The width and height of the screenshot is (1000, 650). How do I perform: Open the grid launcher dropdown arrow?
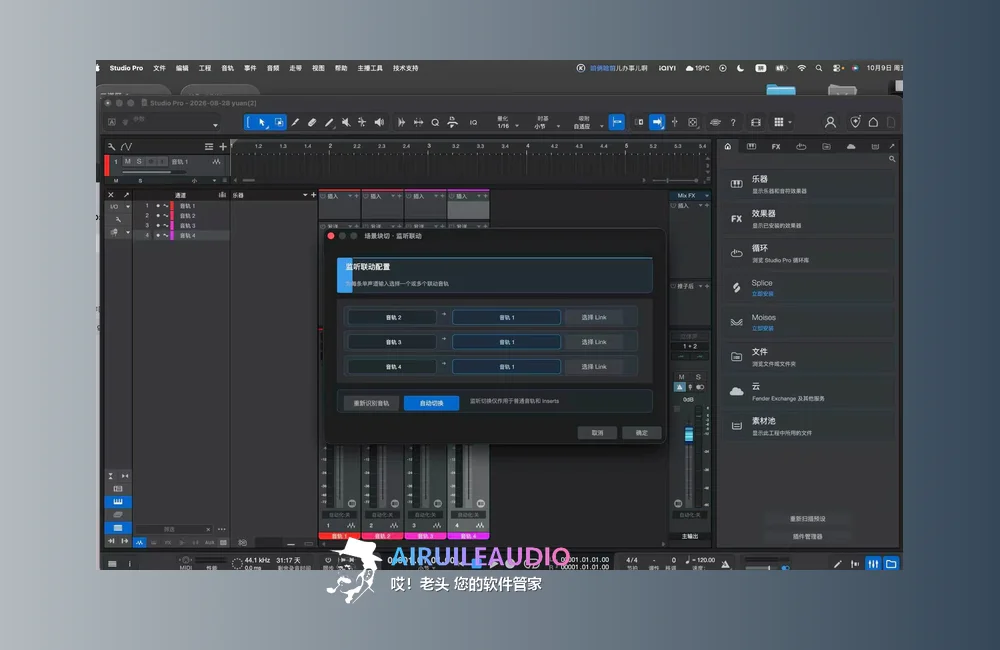(x=790, y=122)
